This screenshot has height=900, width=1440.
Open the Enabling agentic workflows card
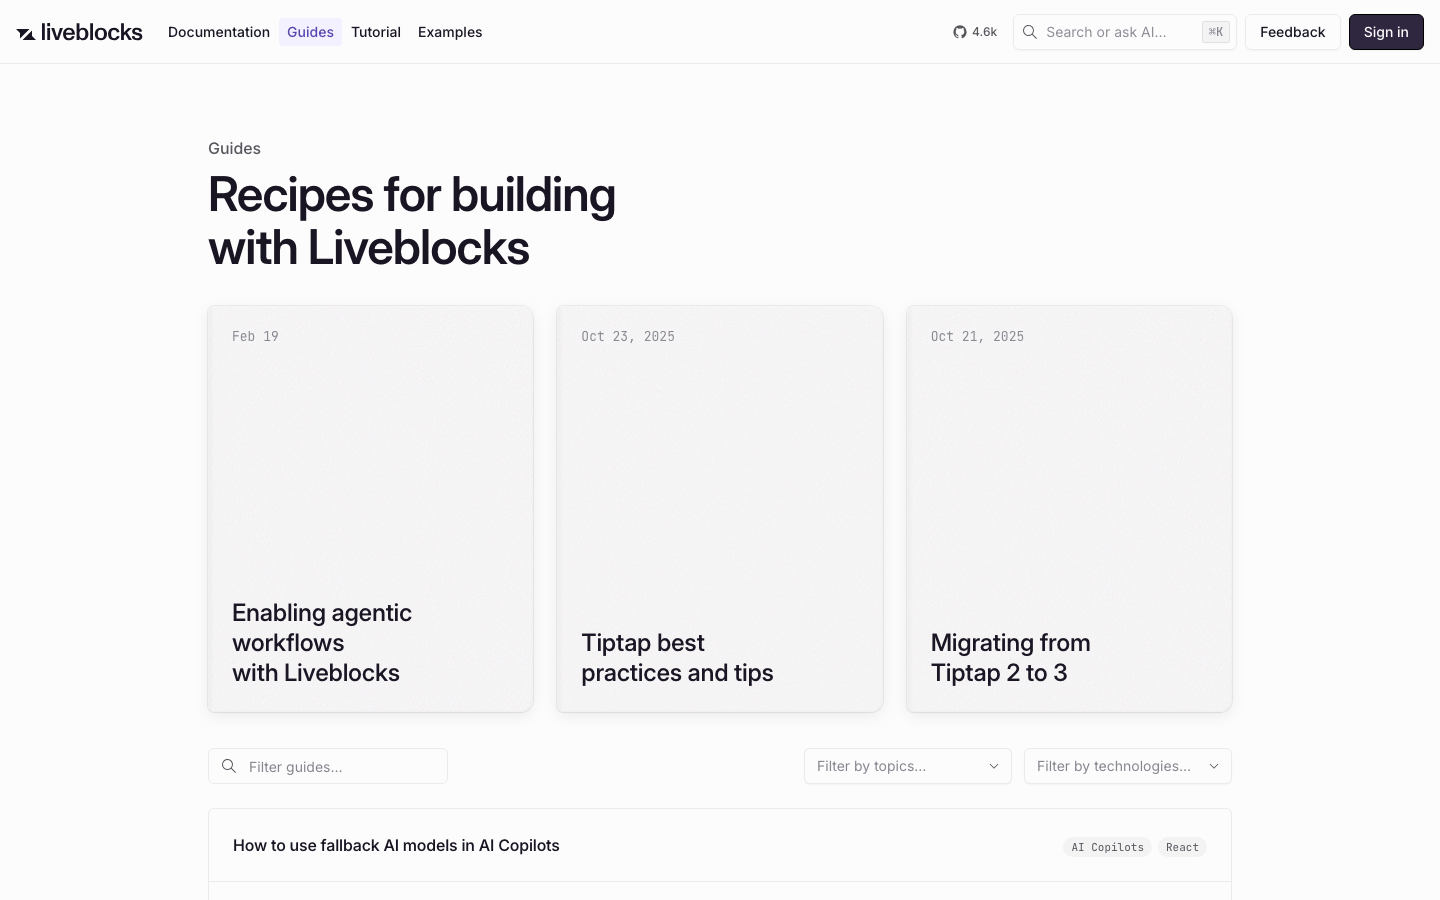[370, 509]
